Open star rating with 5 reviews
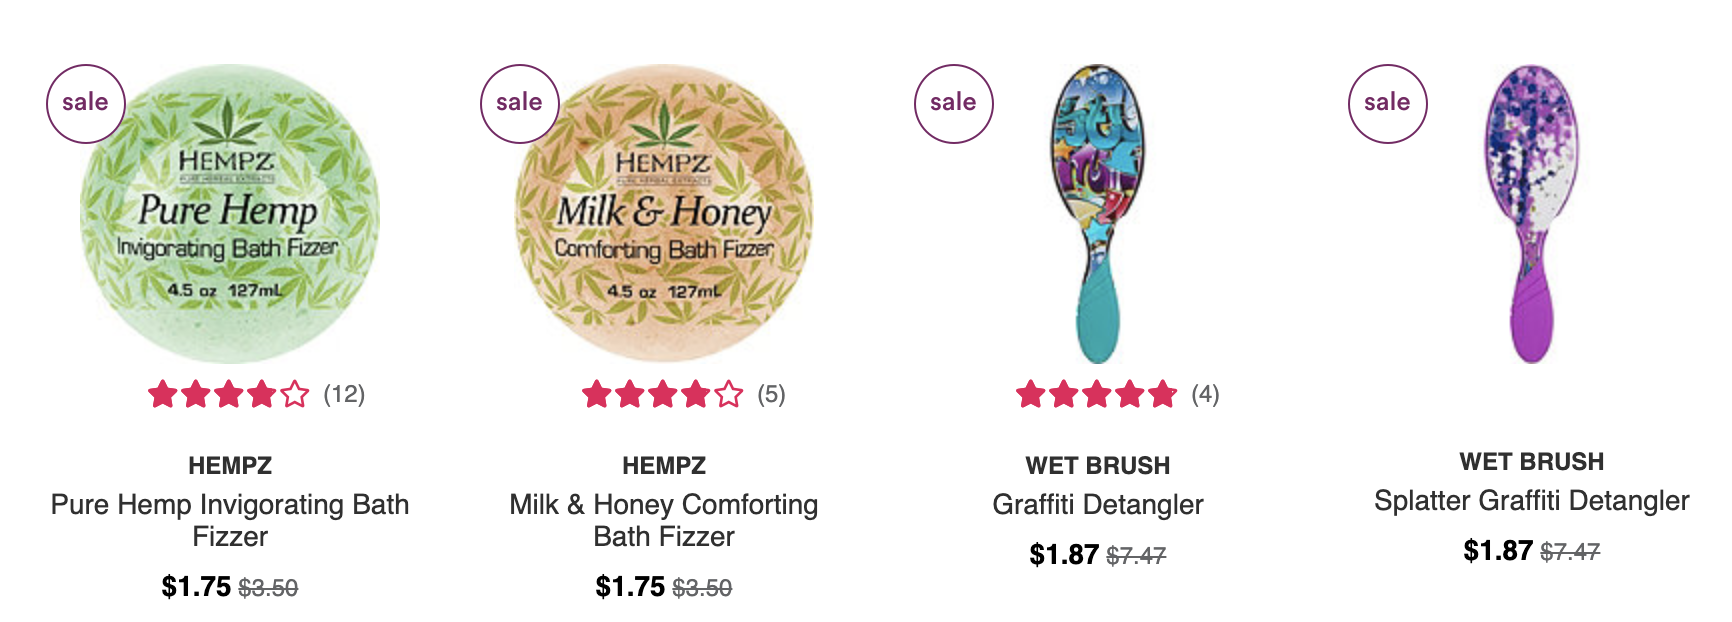The height and width of the screenshot is (622, 1732). 684,394
